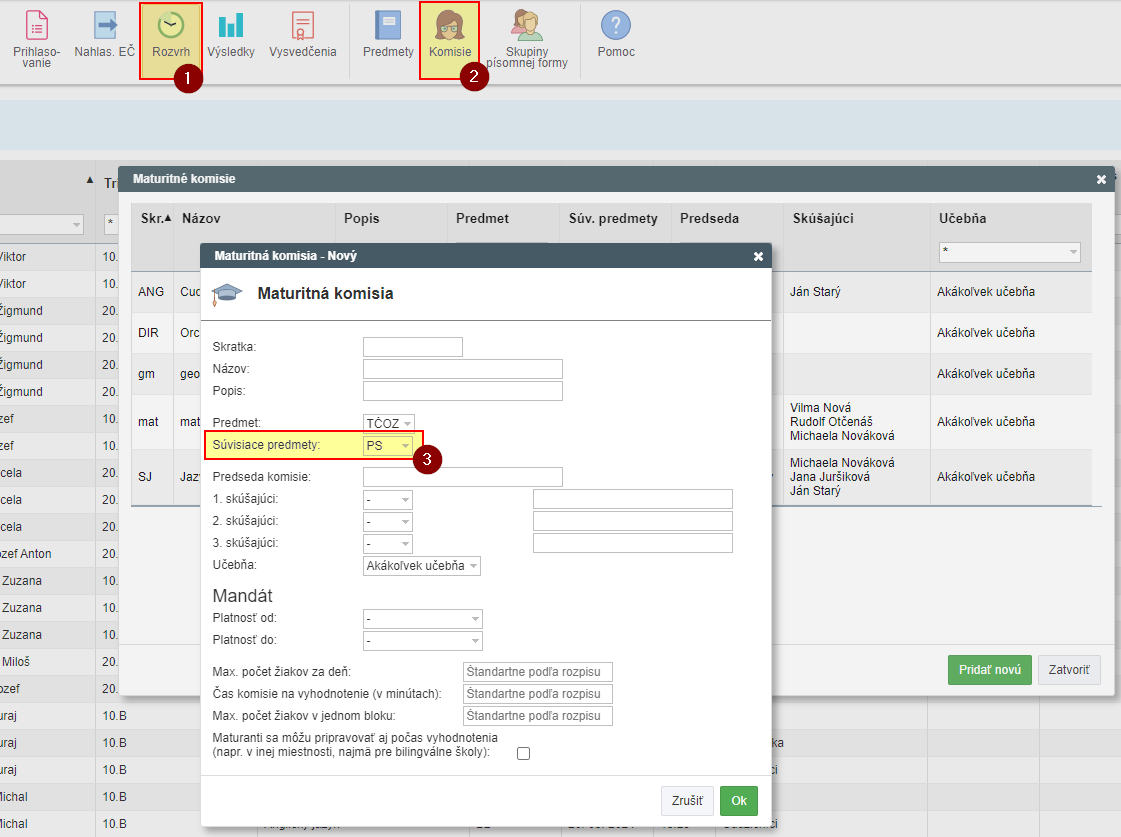The width and height of the screenshot is (1121, 837).
Task: Click the Zatvoriť button
Action: [1069, 670]
